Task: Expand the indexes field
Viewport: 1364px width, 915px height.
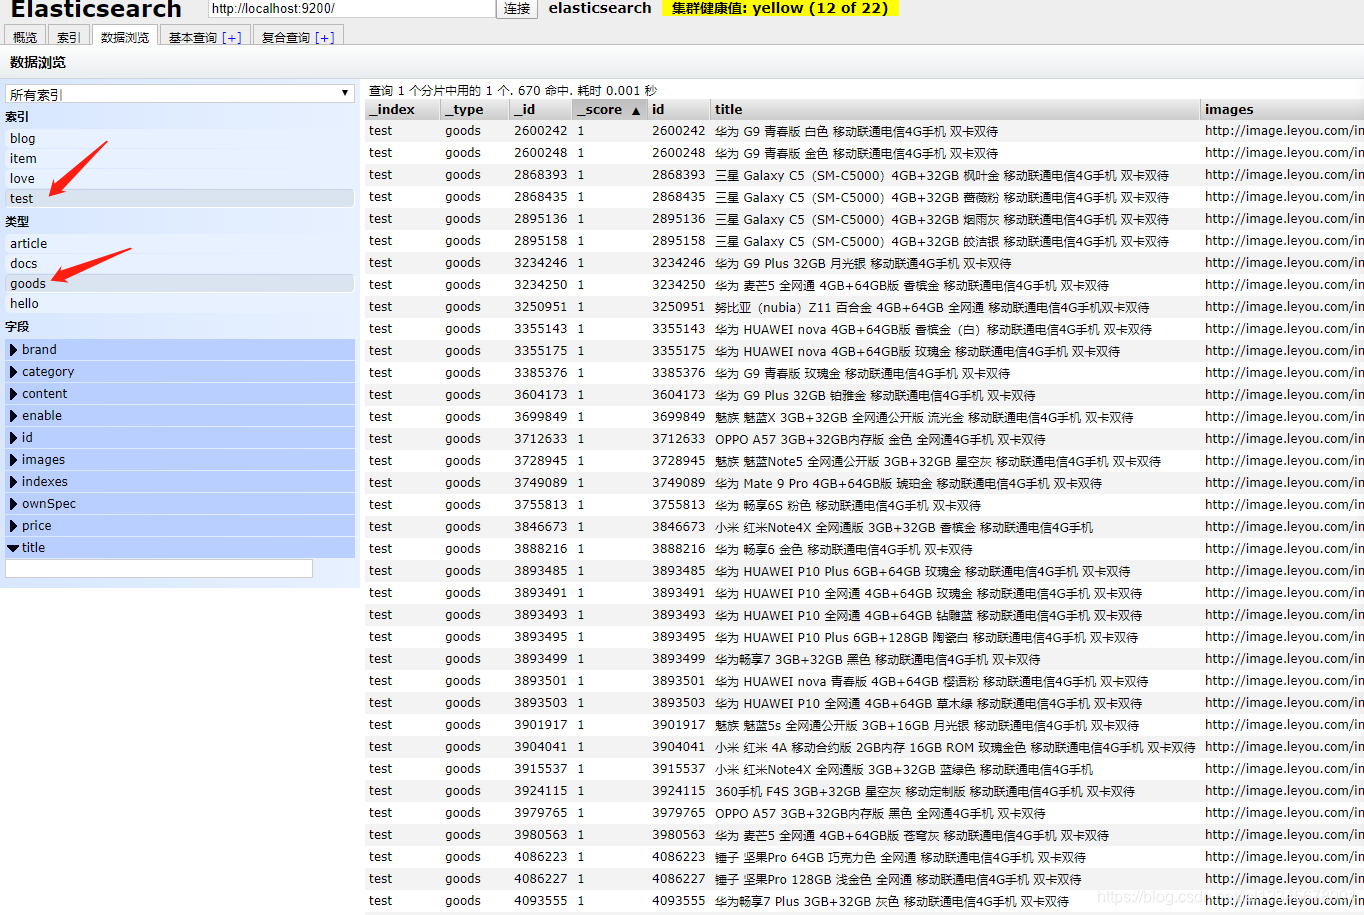Action: click(180, 482)
